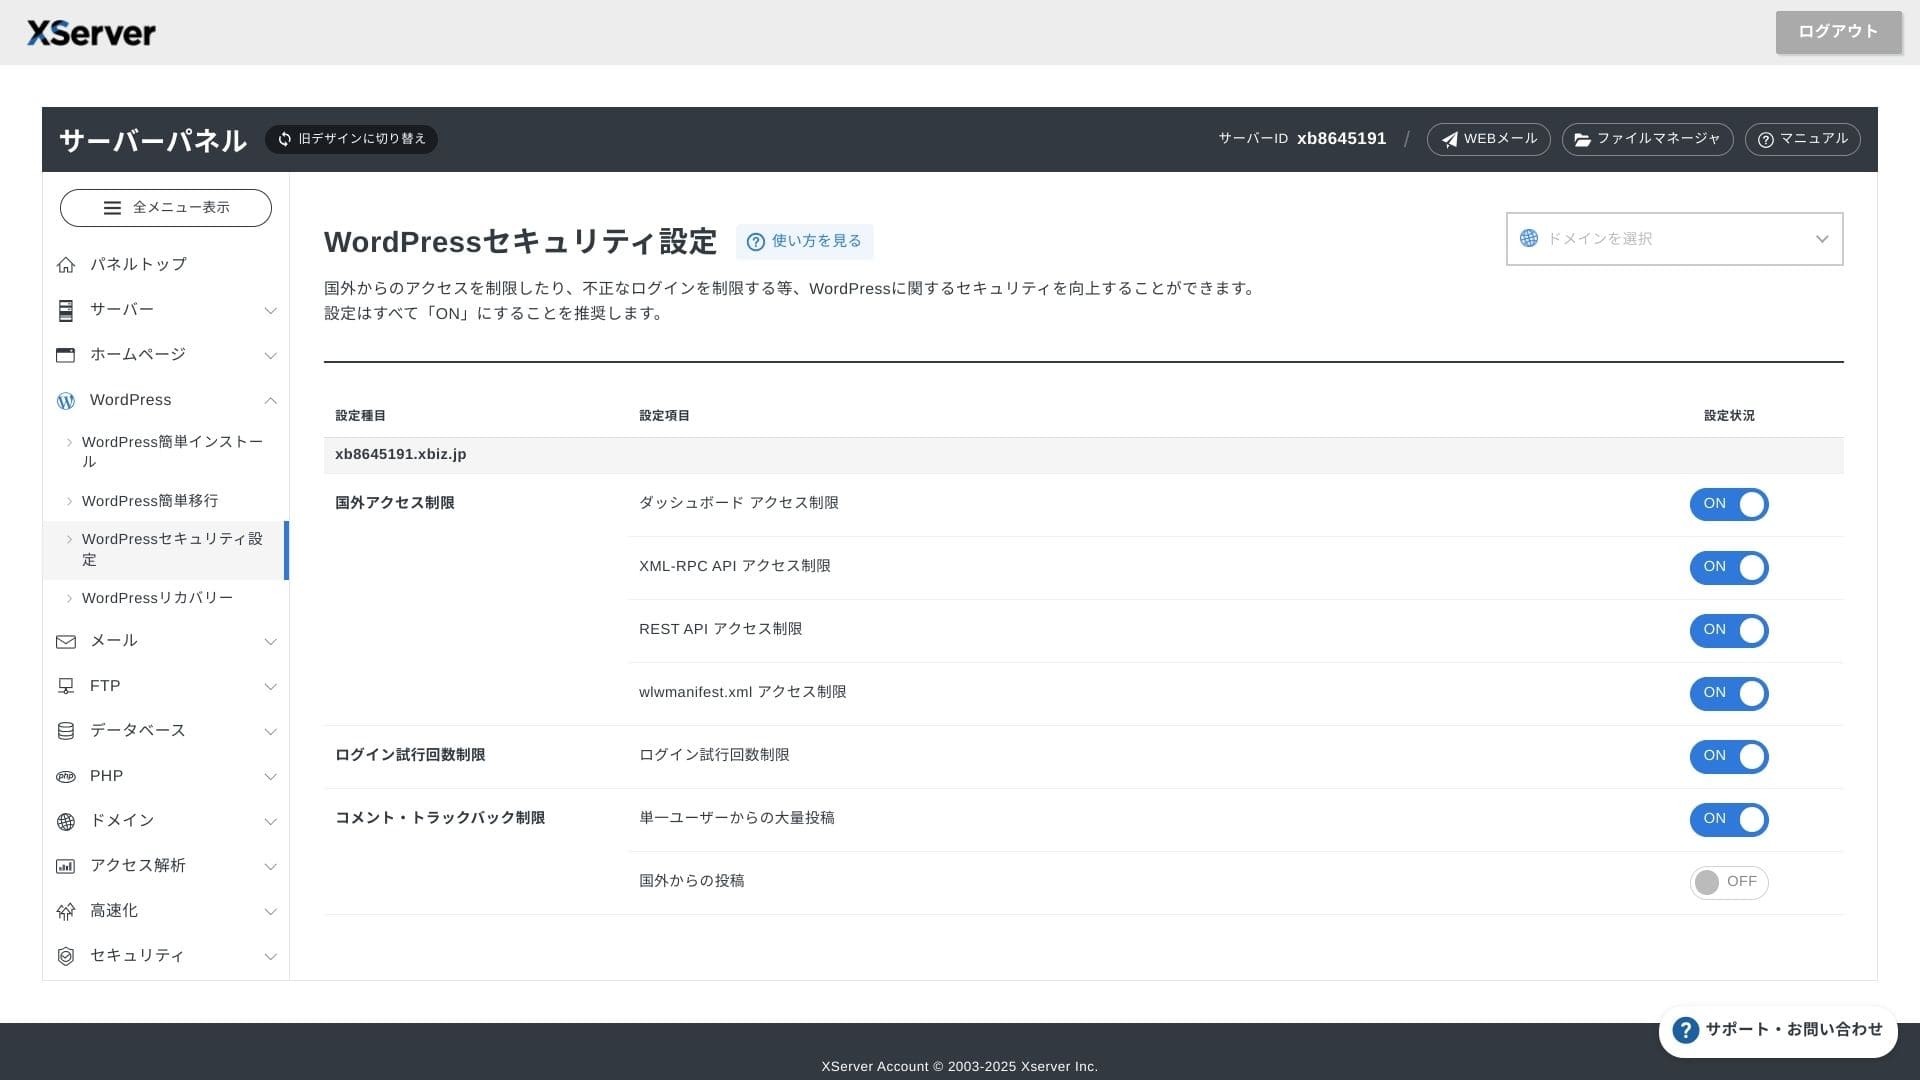Viewport: 1920px width, 1080px height.
Task: Click the server rack icon in sidebar
Action: coord(66,311)
